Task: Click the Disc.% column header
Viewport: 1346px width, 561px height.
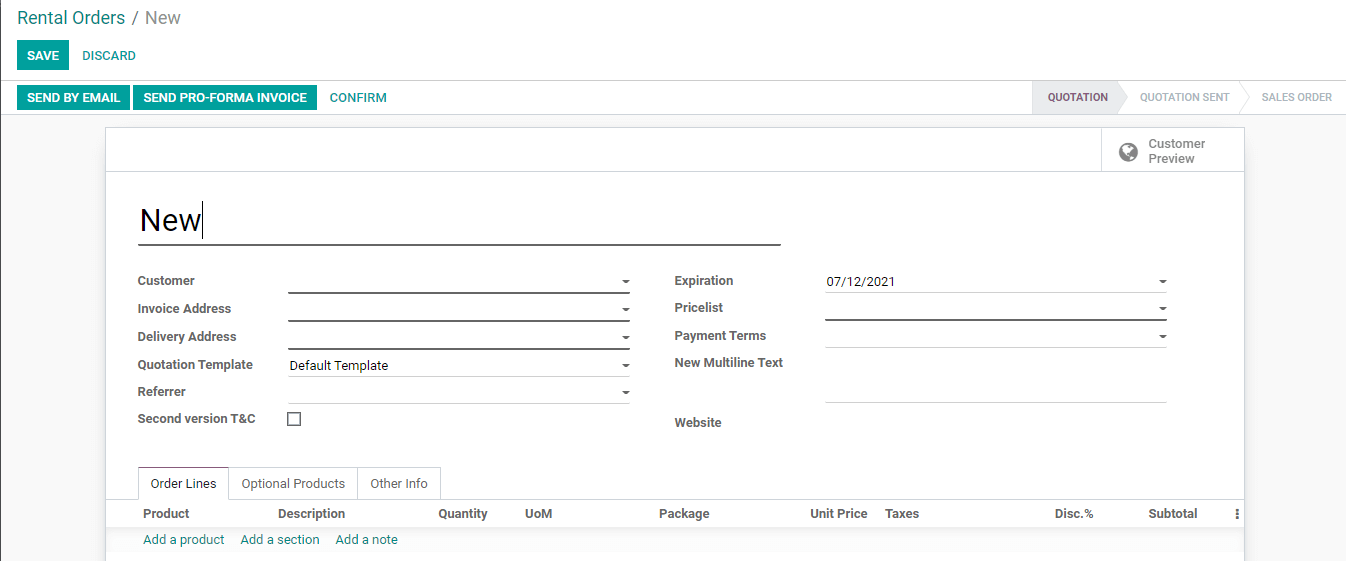Action: click(x=1074, y=514)
